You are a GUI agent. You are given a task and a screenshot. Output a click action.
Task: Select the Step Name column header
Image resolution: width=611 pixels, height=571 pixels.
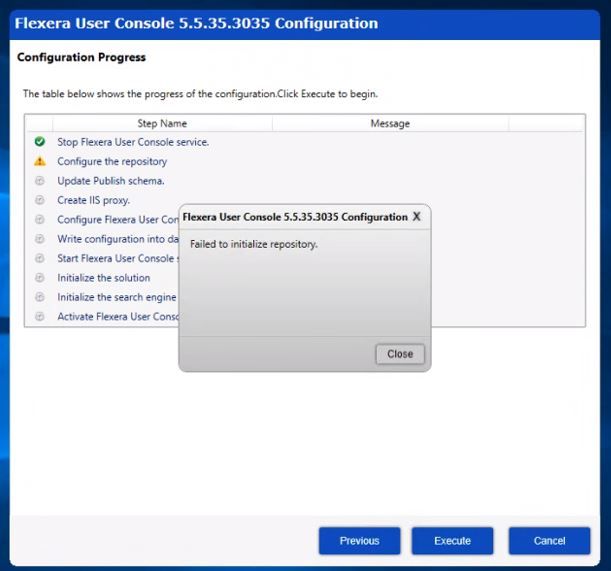[162, 124]
